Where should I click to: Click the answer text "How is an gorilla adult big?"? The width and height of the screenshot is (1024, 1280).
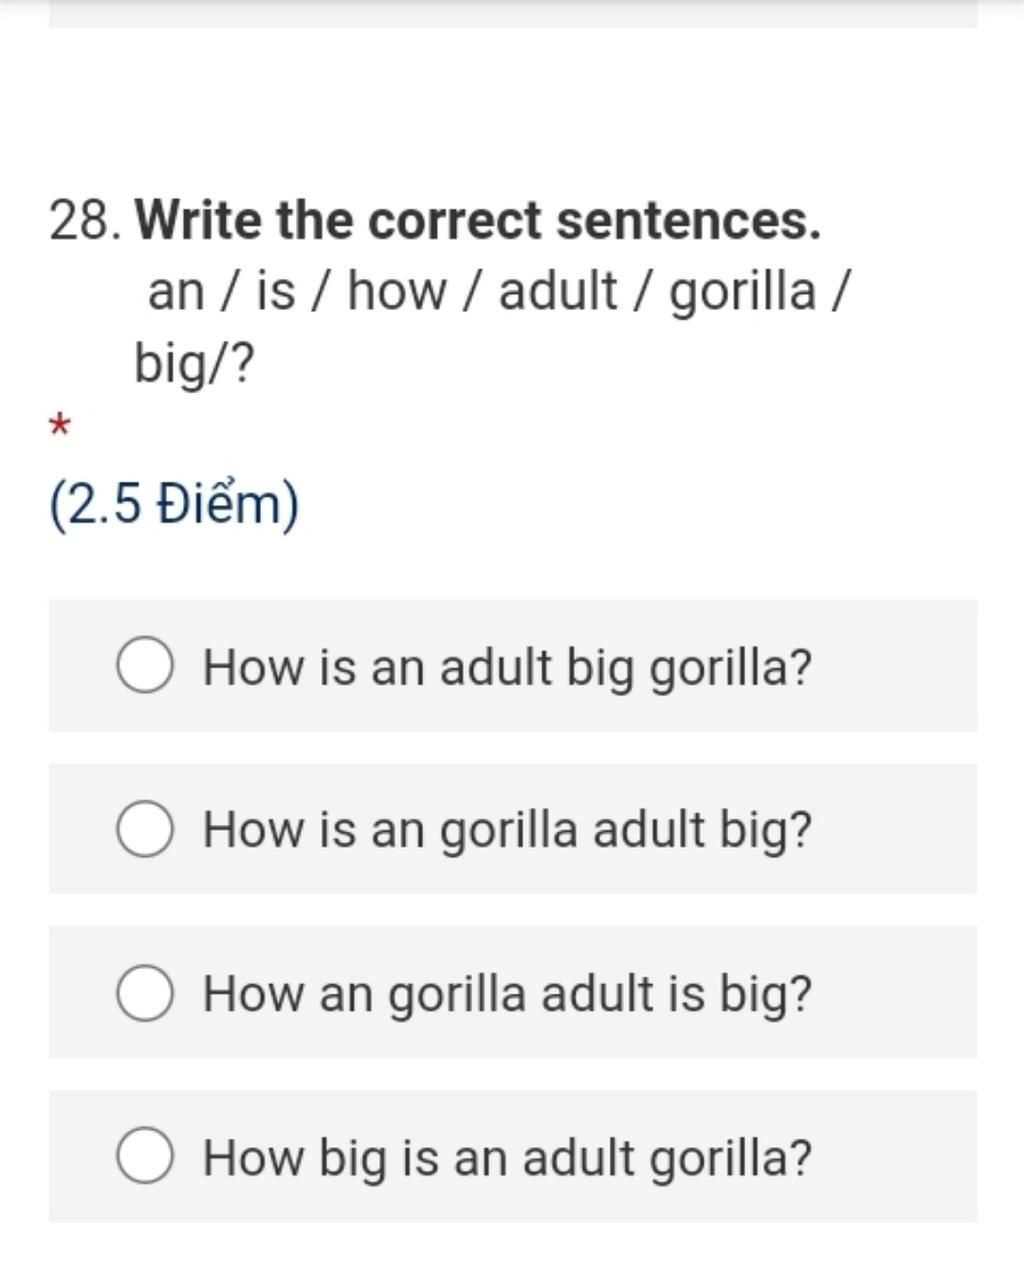click(x=507, y=830)
